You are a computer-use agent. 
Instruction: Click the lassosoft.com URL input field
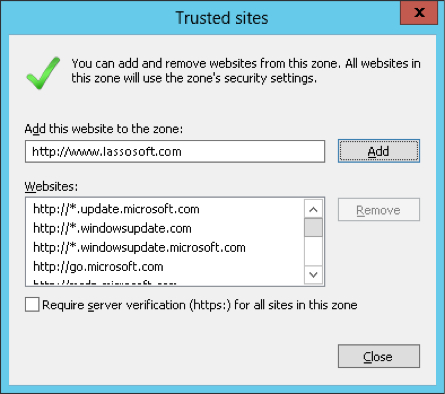175,152
